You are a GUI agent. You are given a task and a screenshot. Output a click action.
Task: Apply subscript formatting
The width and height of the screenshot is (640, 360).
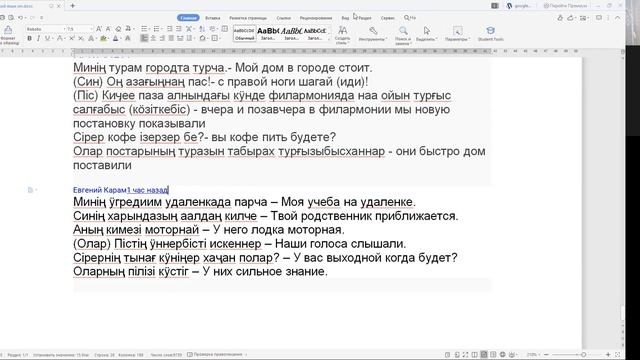pyautogui.click(x=81, y=38)
